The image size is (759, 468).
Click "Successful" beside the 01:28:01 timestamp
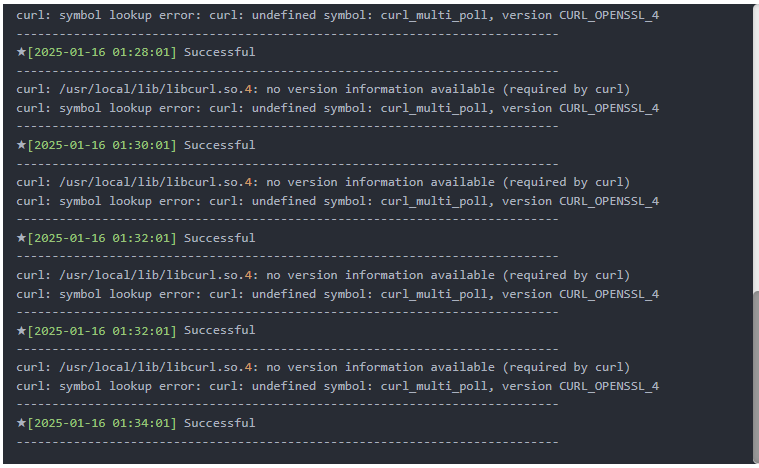[219, 52]
